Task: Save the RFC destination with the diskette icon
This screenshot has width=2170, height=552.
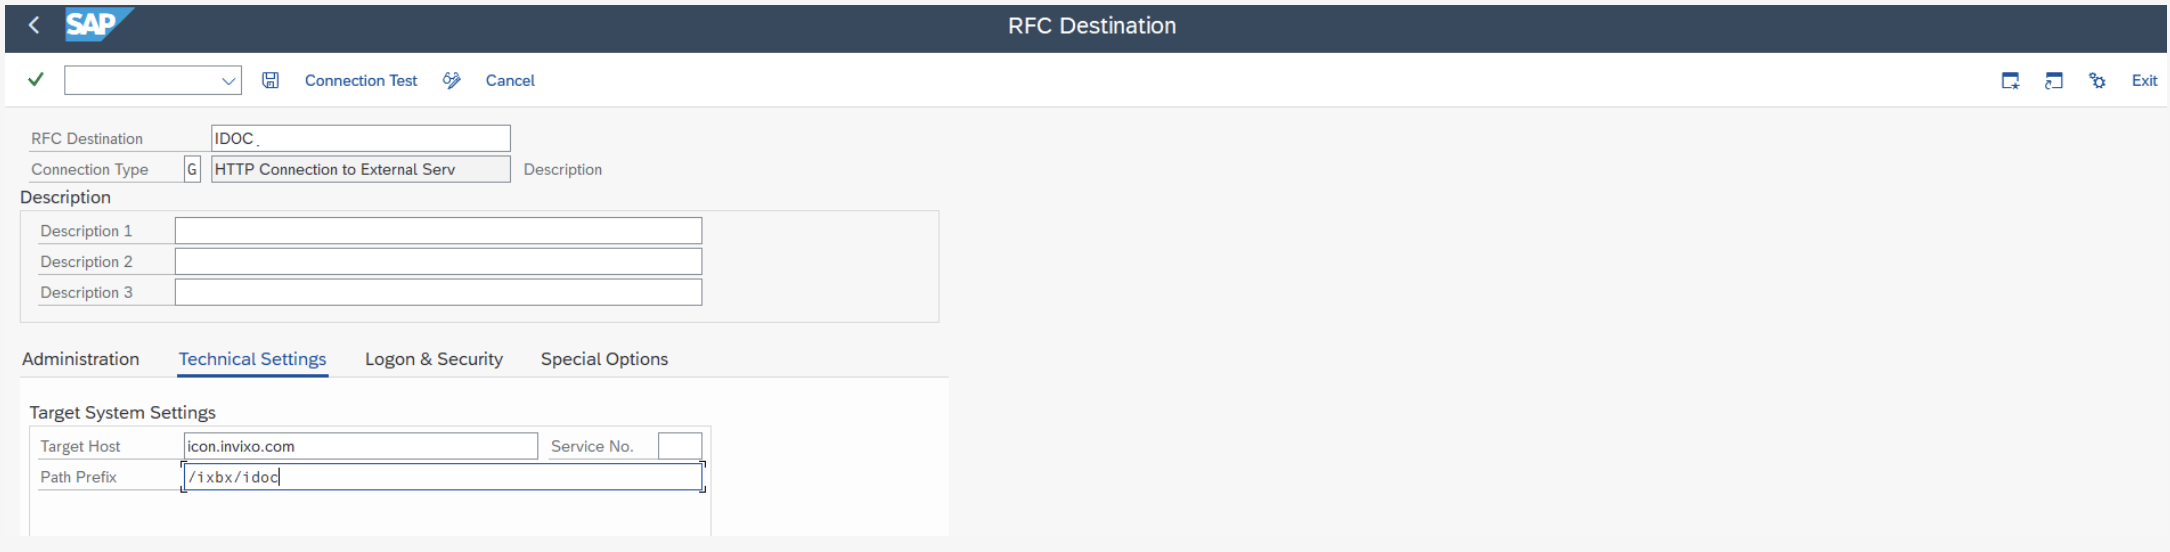Action: pos(270,80)
